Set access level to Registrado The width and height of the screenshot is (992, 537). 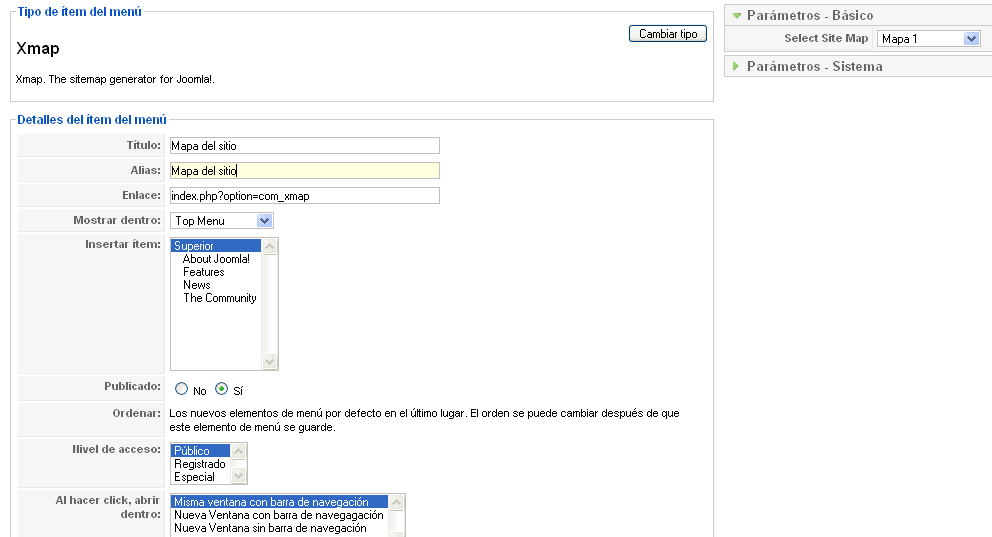200,464
